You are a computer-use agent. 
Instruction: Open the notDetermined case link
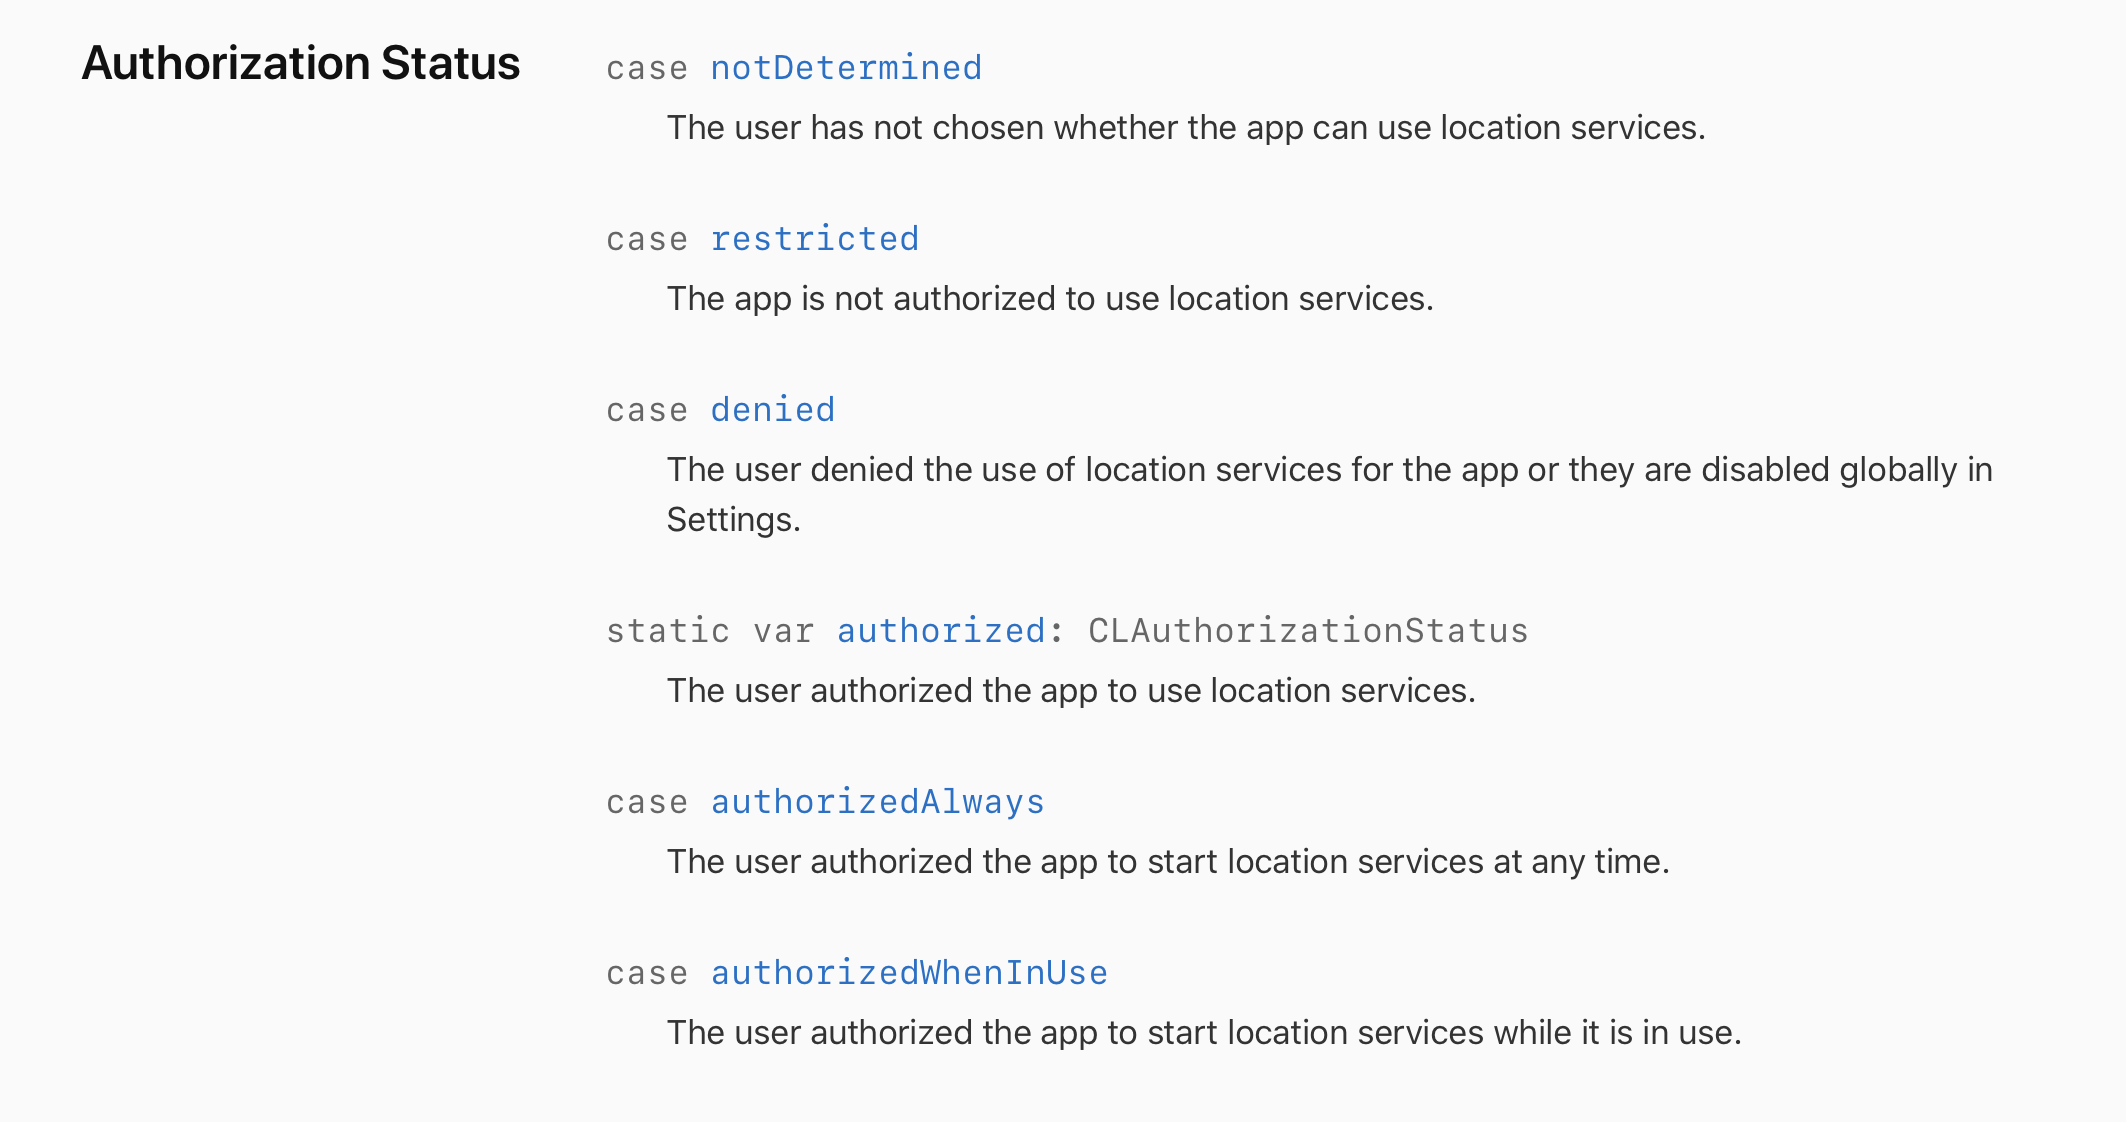tap(846, 68)
